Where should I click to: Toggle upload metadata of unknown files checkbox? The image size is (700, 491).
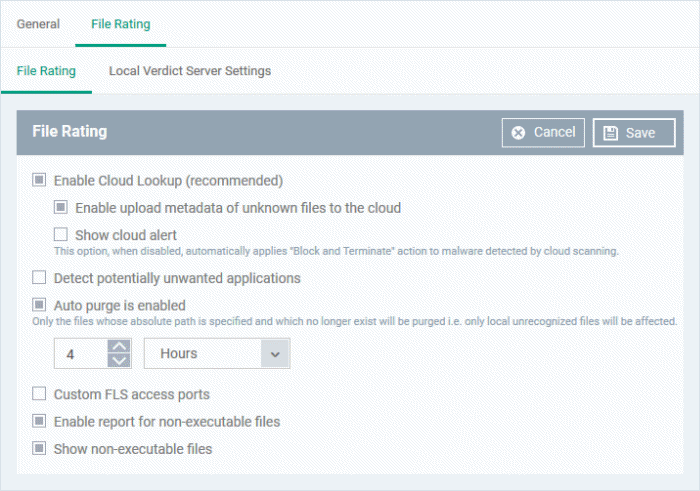coord(61,208)
